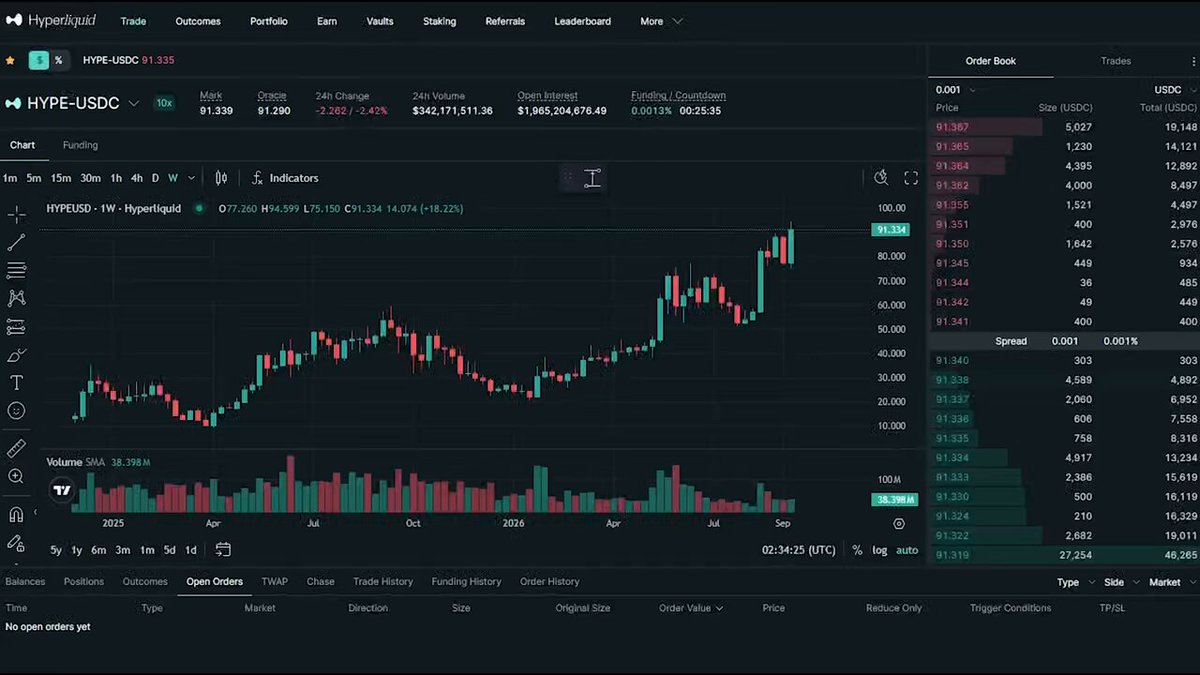Select the Fibonacci retracement tool
Viewport: 1200px width, 675px height.
click(x=17, y=270)
